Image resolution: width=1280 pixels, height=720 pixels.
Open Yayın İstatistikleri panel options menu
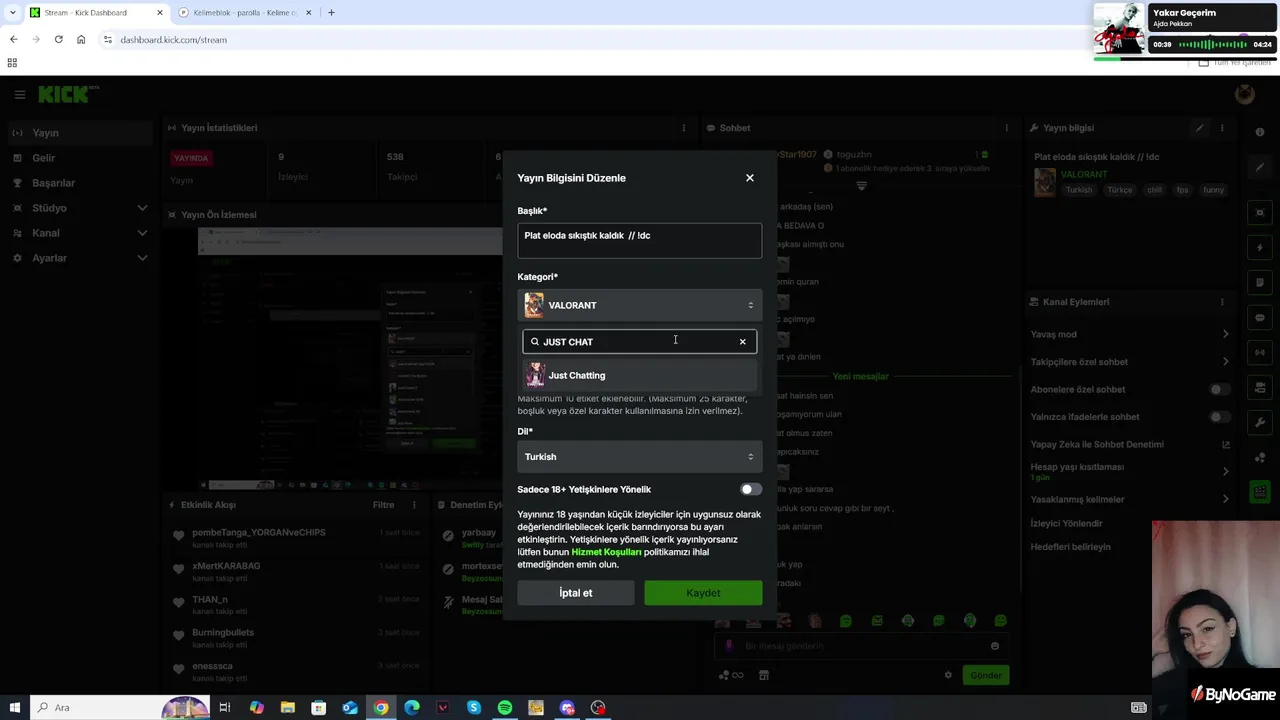pos(684,128)
